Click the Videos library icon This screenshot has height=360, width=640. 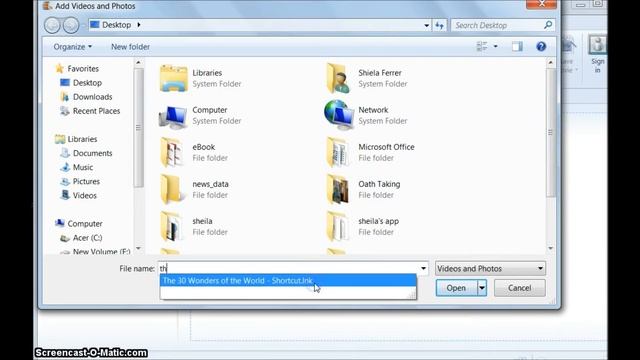pos(65,195)
